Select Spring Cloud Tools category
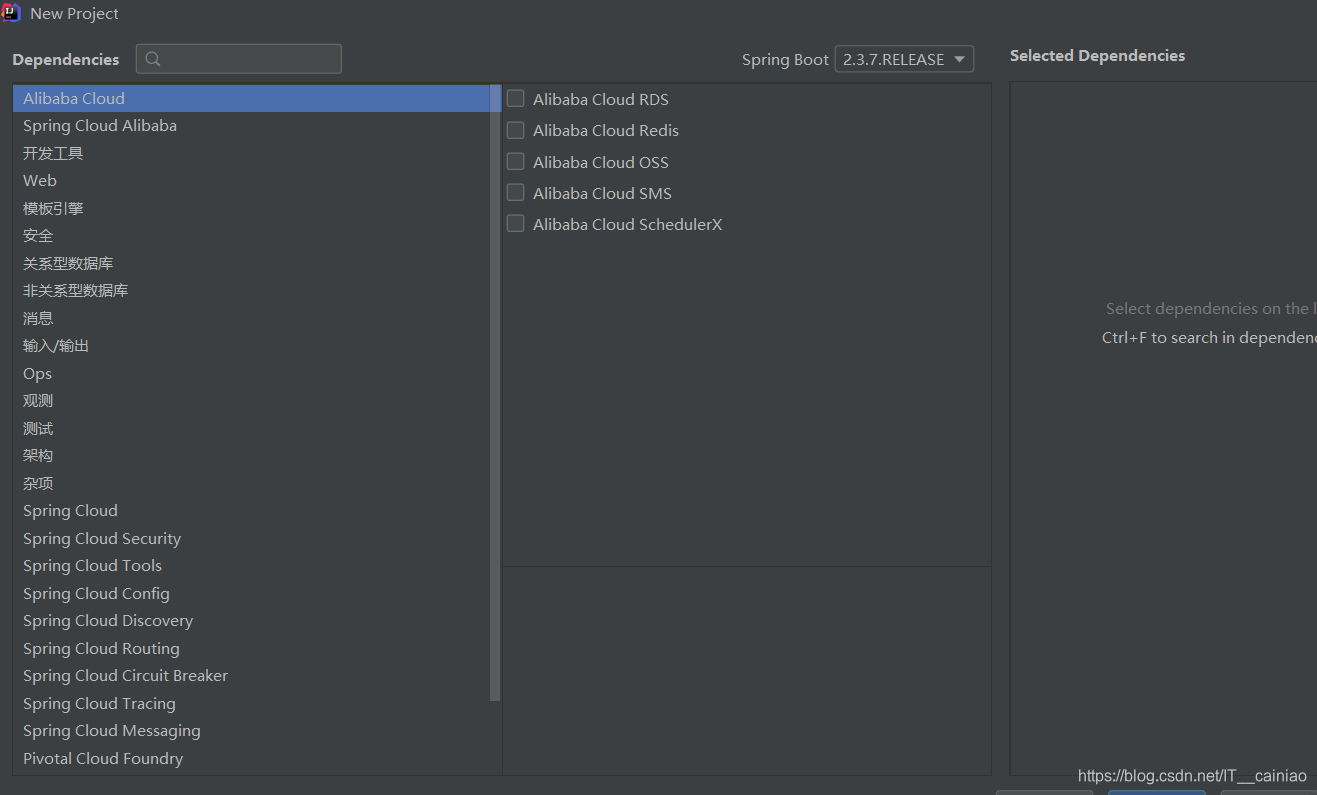The width and height of the screenshot is (1317, 795). (x=251, y=566)
